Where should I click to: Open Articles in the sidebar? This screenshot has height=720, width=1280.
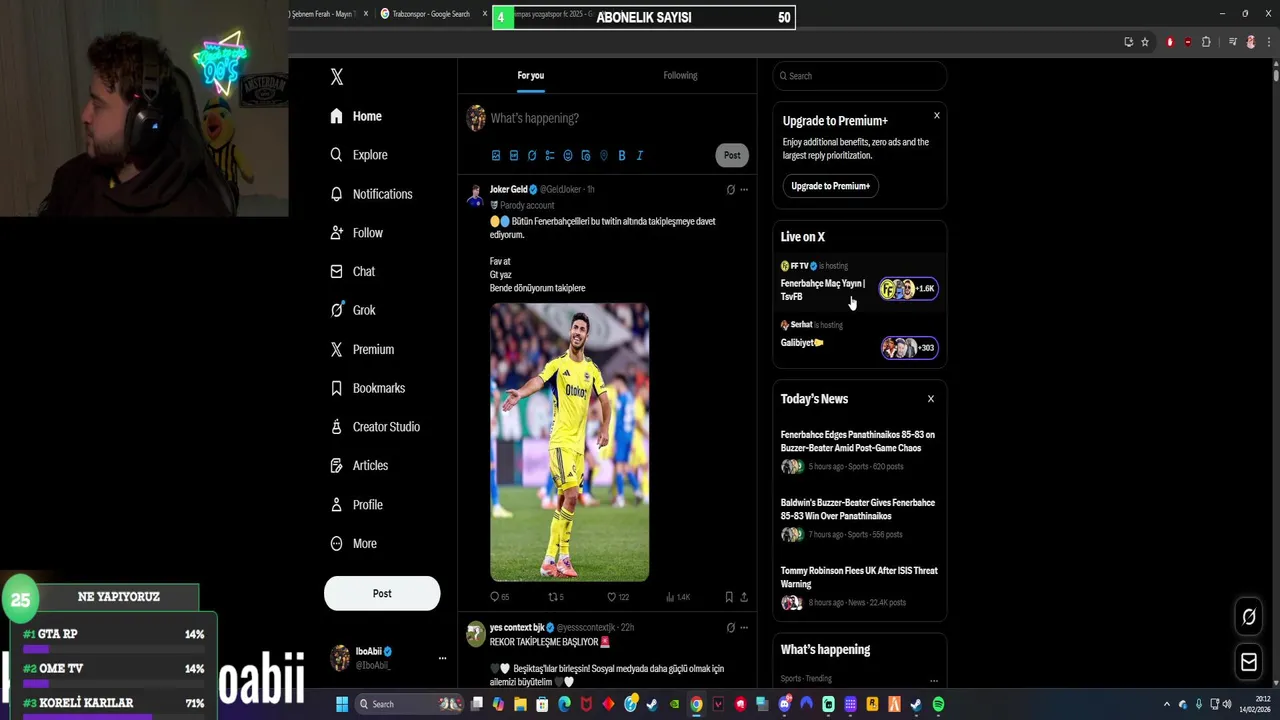(x=358, y=466)
